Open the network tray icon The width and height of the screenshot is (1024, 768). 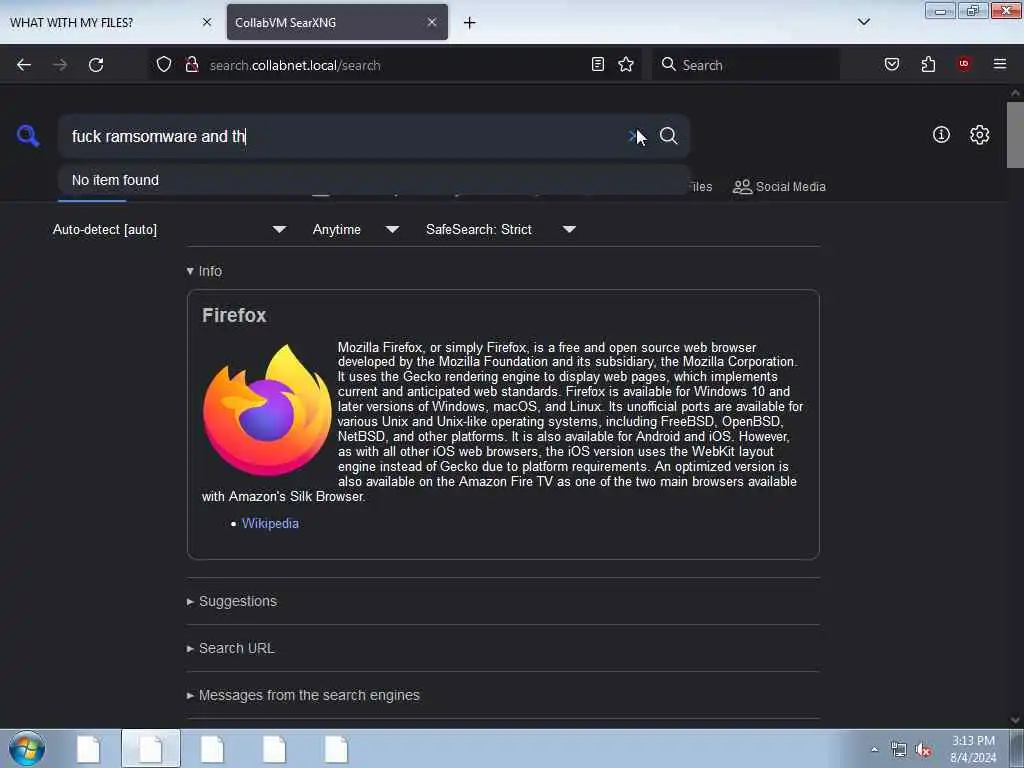[x=899, y=750]
